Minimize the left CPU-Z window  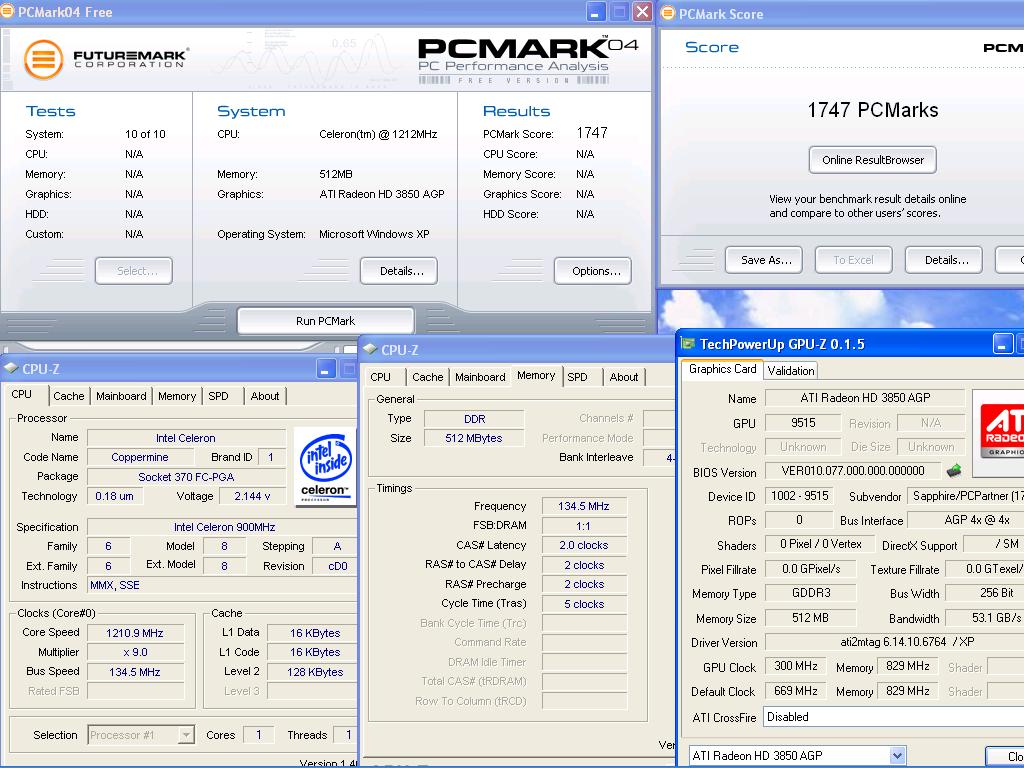point(327,369)
